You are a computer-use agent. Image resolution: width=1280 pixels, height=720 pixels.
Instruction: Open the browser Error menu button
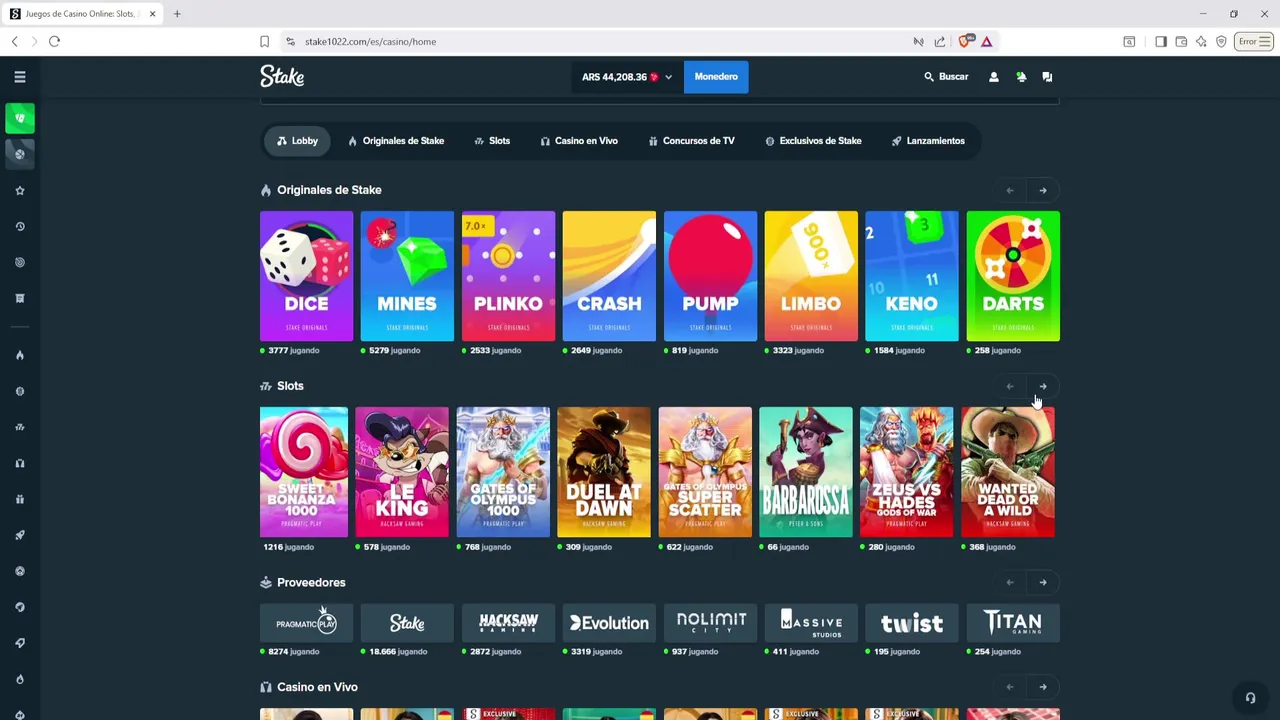point(1254,41)
